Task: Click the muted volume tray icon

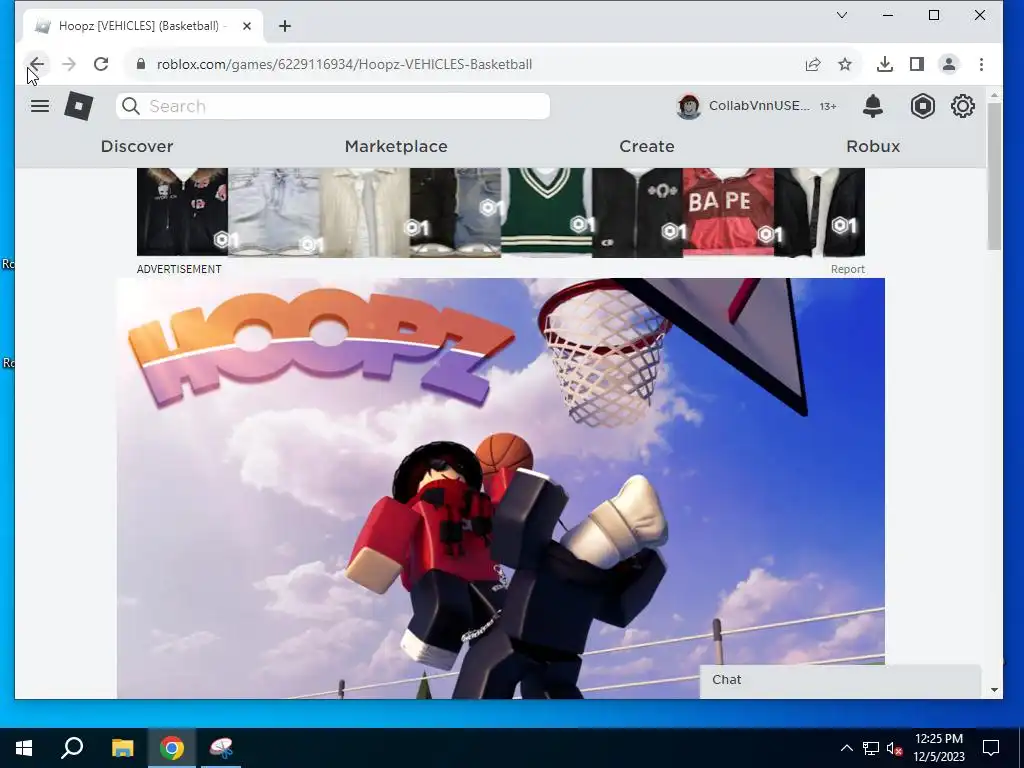Action: (x=894, y=748)
